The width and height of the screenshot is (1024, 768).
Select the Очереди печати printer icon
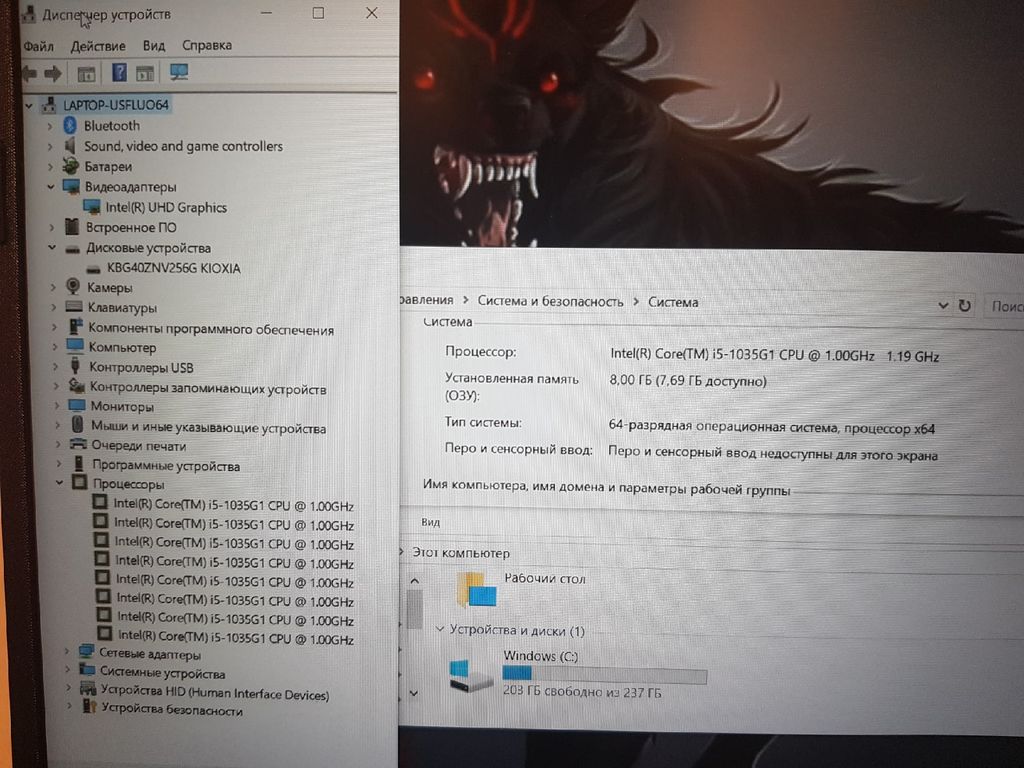(78, 445)
